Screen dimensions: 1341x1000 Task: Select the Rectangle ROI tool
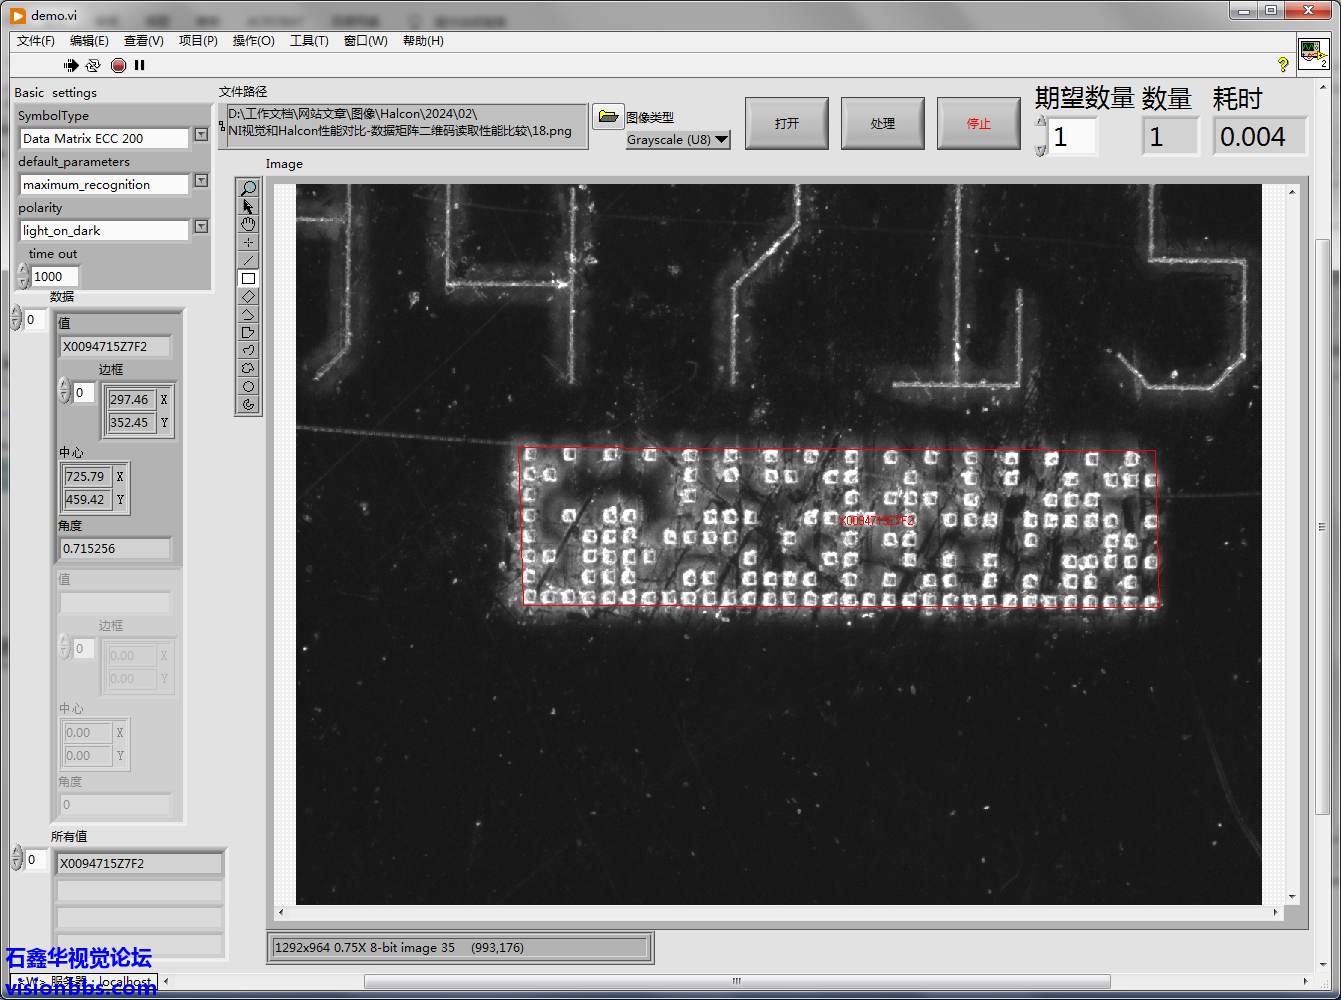tap(249, 278)
